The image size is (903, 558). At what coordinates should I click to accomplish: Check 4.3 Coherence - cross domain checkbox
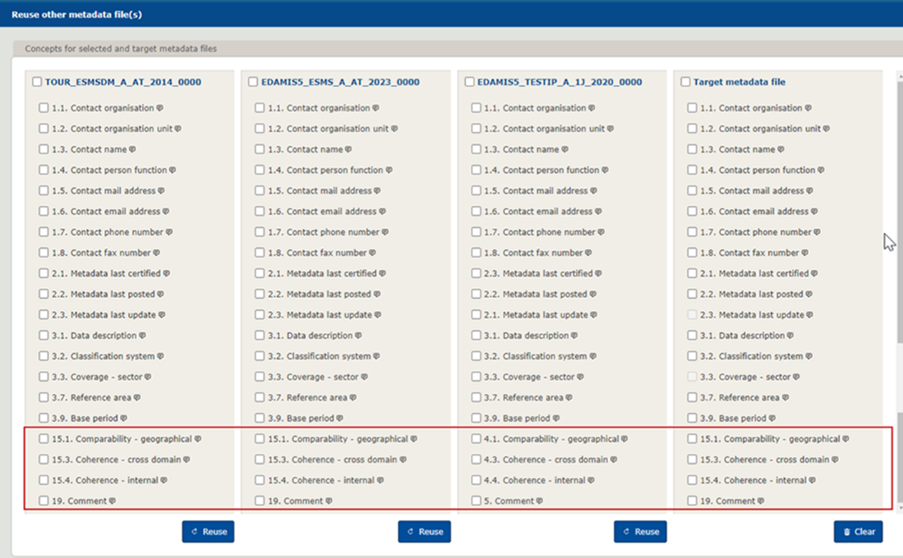point(476,460)
